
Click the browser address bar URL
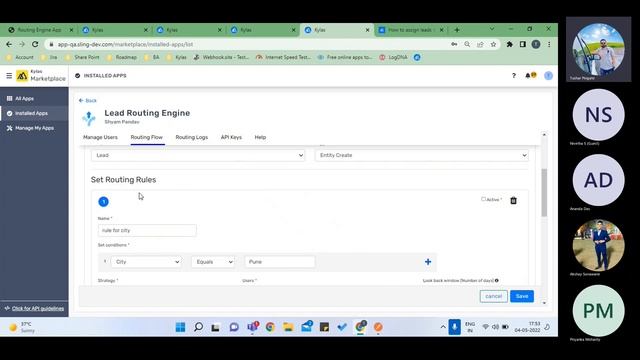click(x=125, y=44)
